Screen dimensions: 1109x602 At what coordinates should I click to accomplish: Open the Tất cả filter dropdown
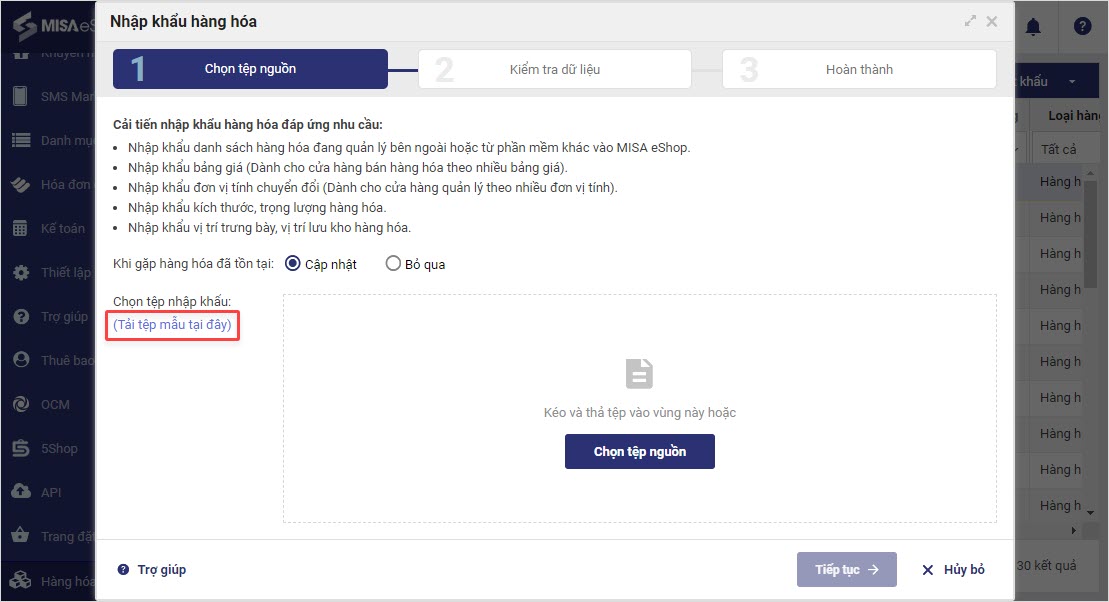(1058, 150)
